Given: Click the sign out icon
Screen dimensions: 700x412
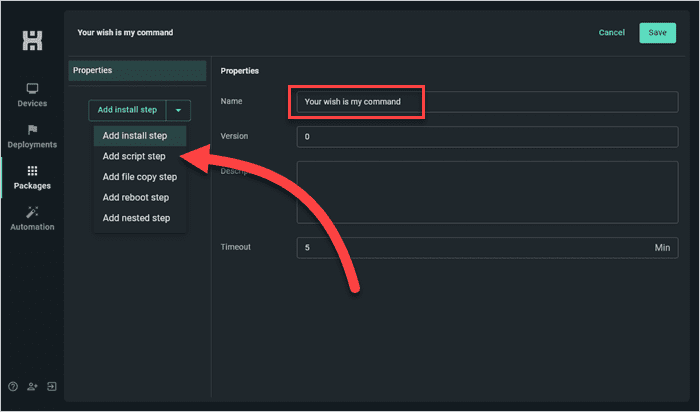Looking at the screenshot, I should click(52, 387).
